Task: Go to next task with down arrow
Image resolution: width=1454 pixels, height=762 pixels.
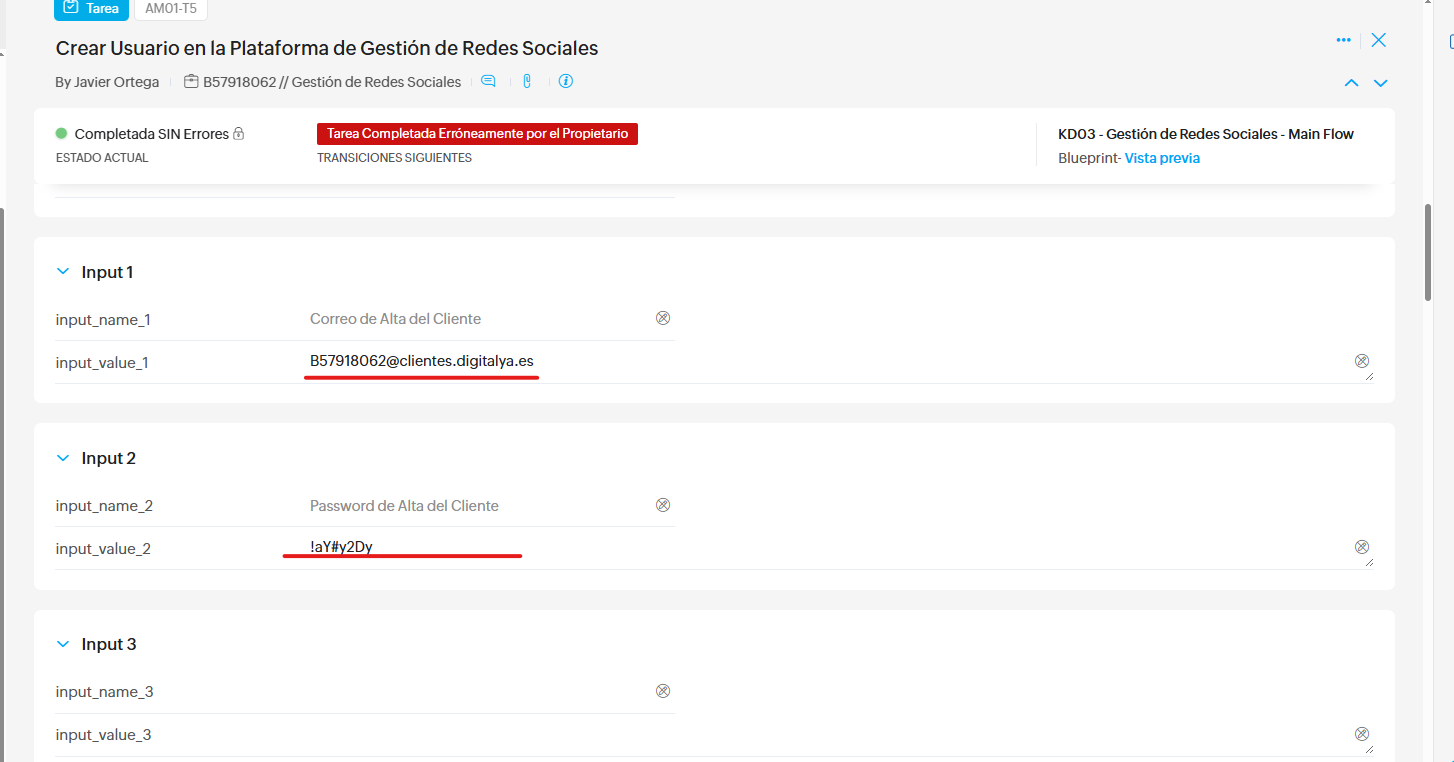Action: tap(1381, 83)
